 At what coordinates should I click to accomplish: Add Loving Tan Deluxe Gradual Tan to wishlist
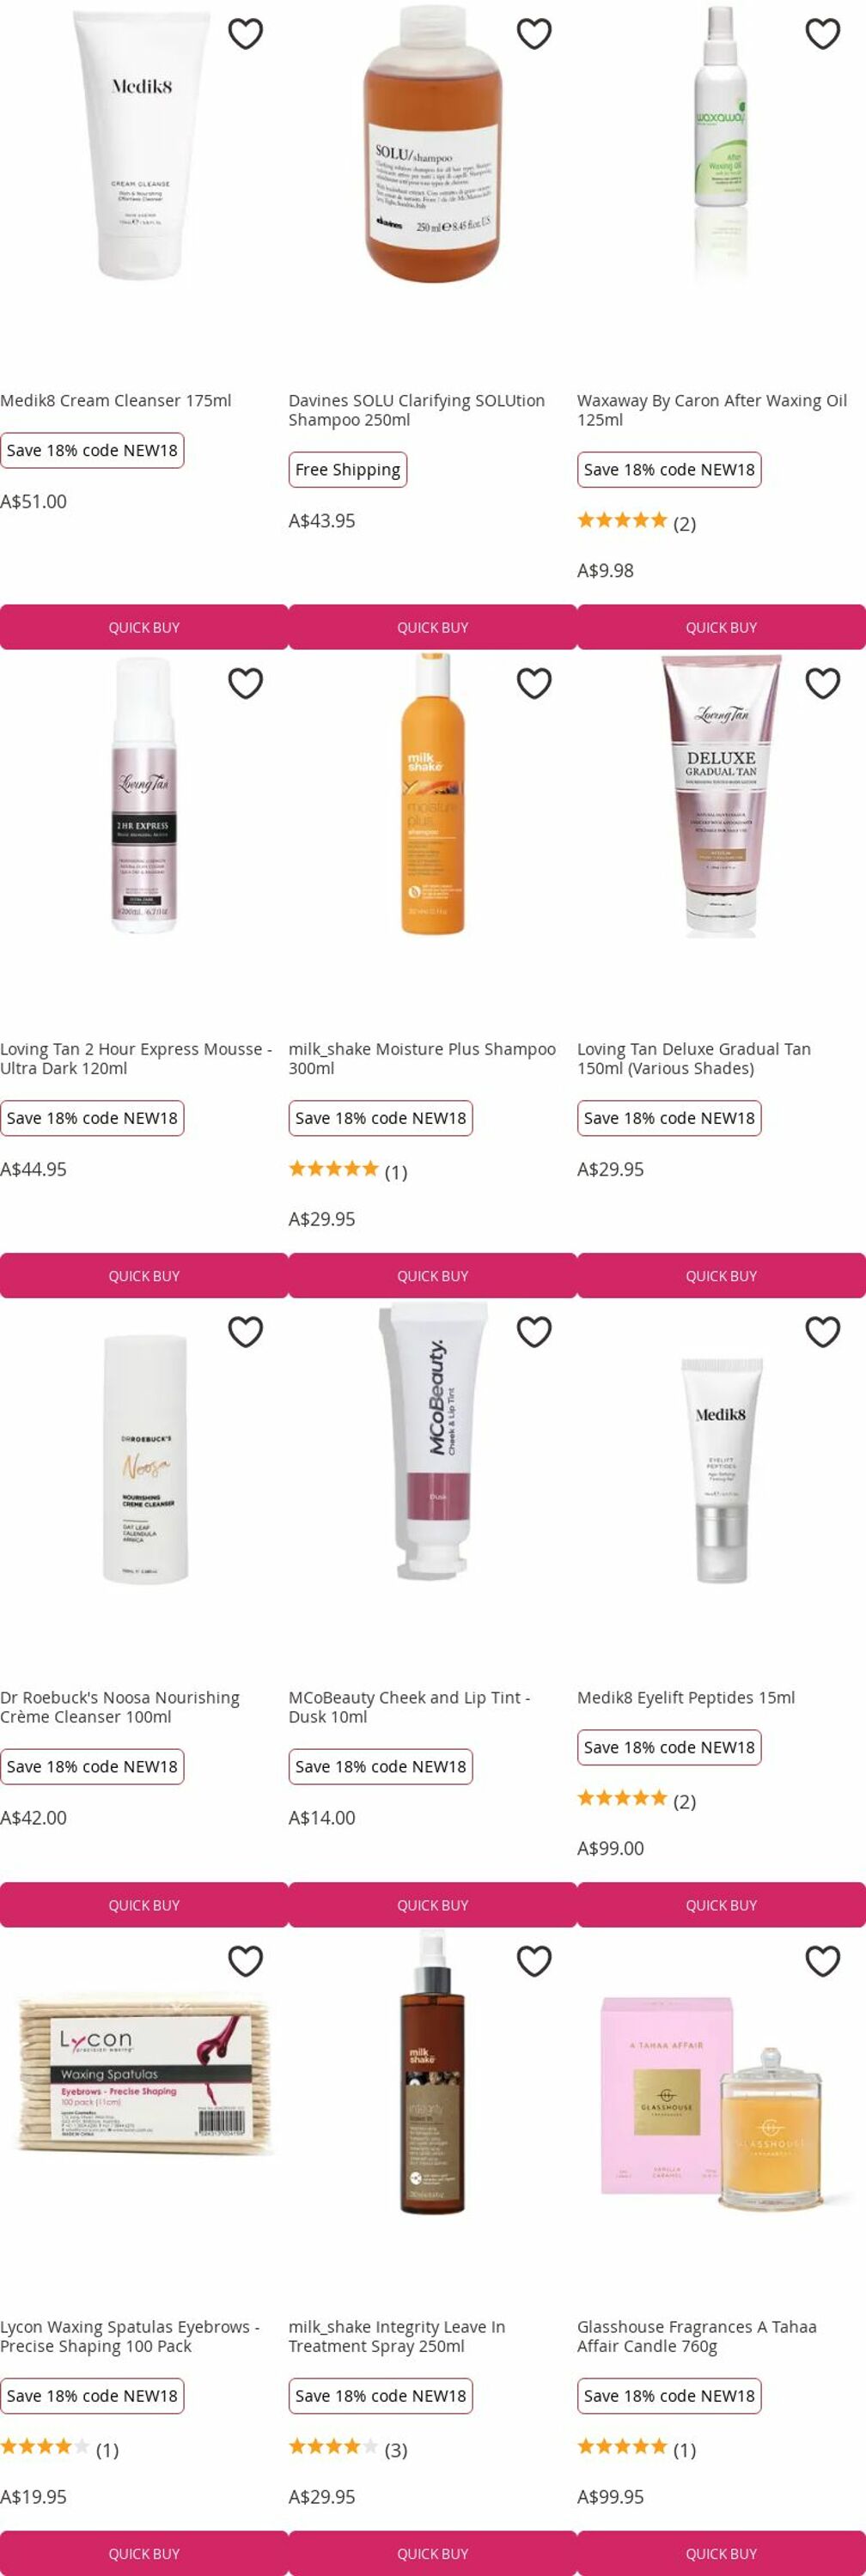822,683
